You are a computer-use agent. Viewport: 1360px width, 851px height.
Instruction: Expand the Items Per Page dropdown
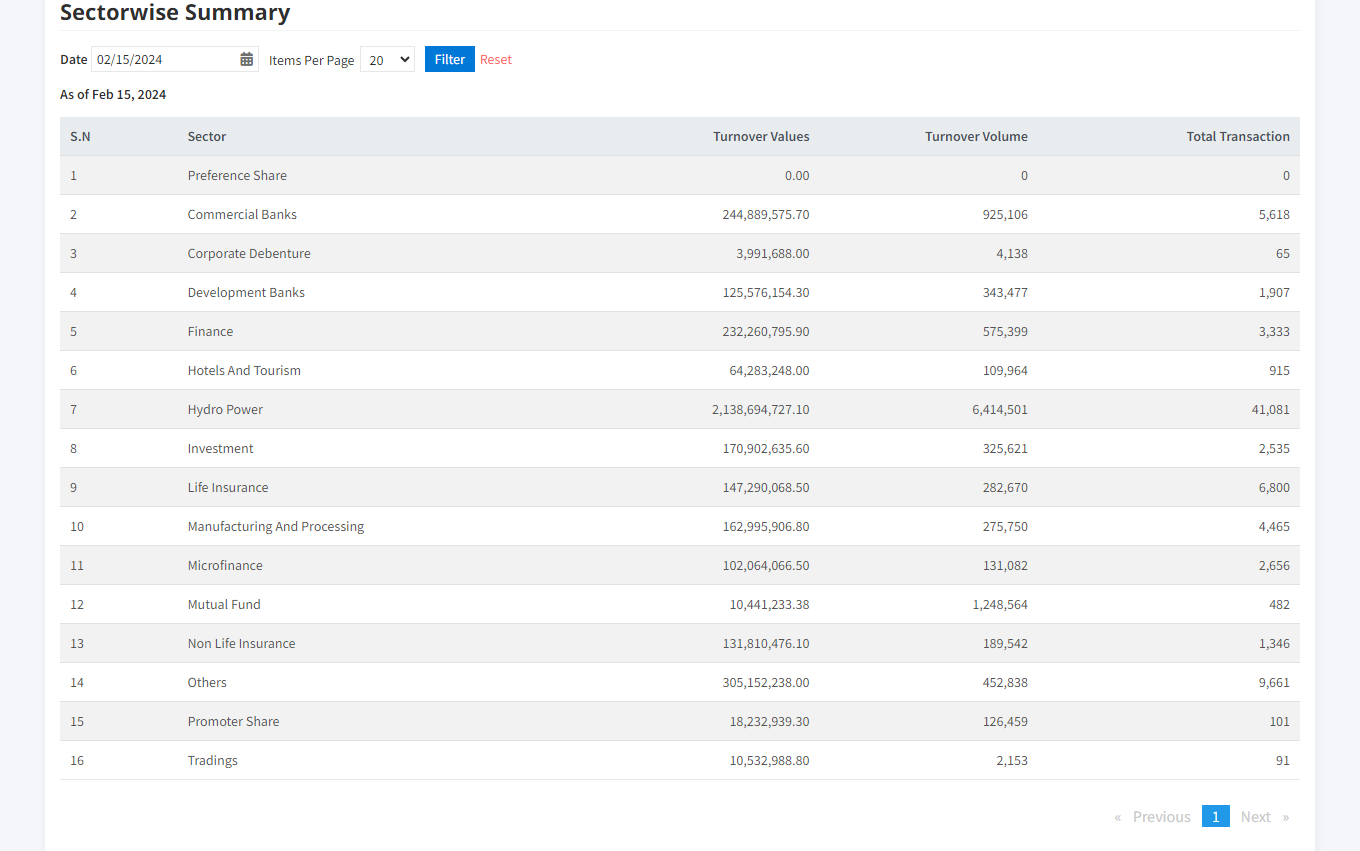tap(387, 60)
